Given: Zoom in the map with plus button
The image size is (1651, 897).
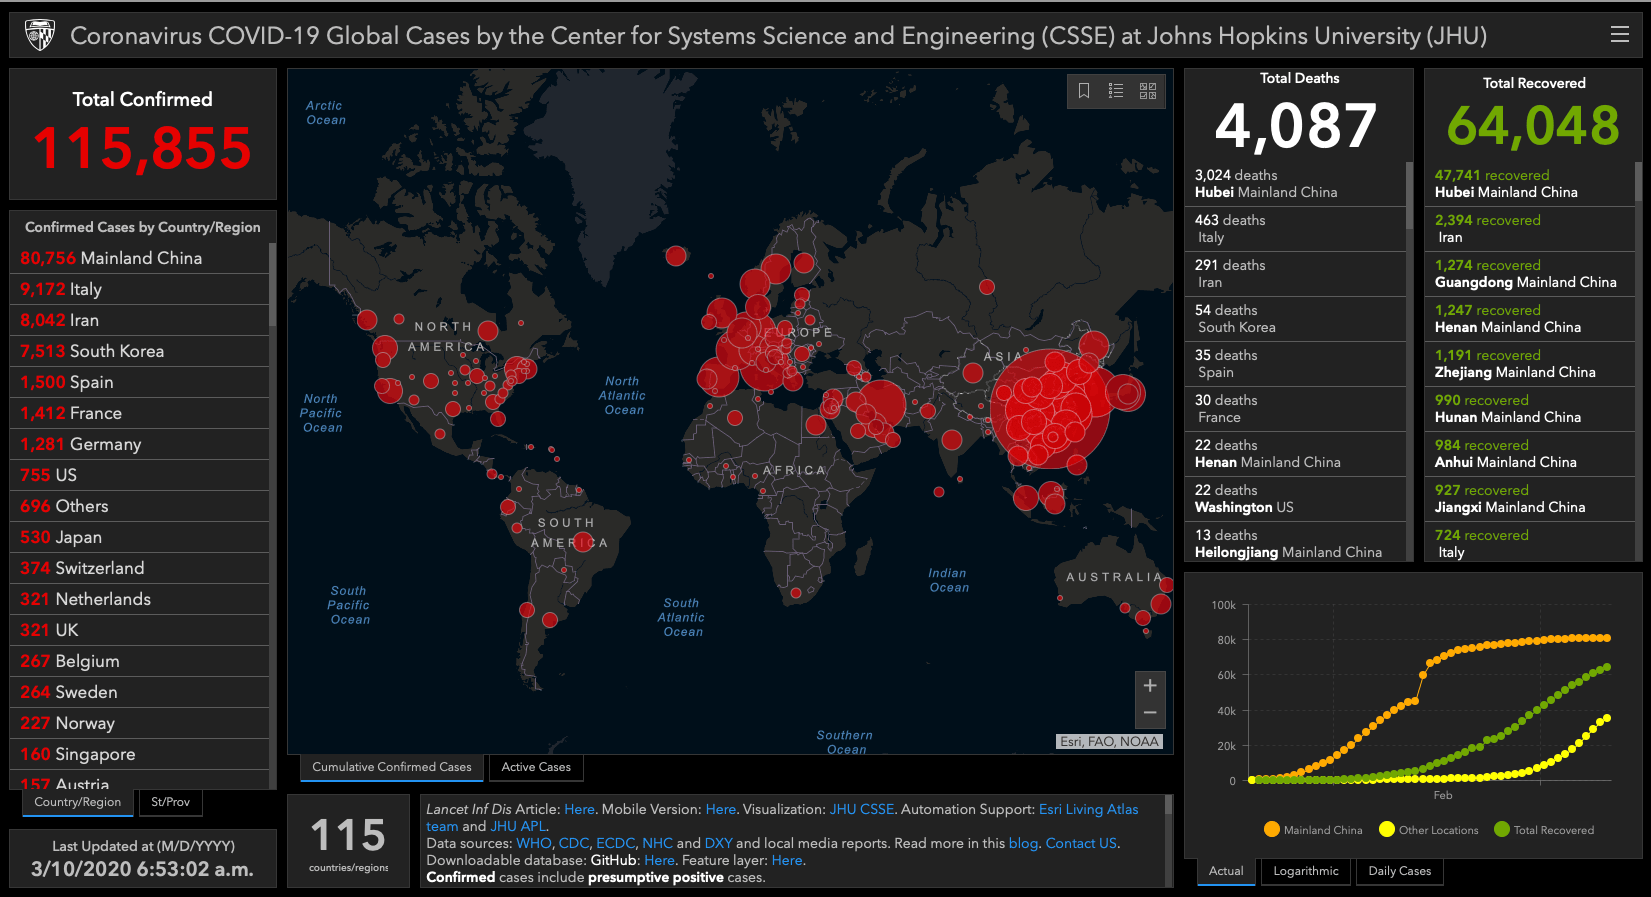Looking at the screenshot, I should click(1150, 686).
